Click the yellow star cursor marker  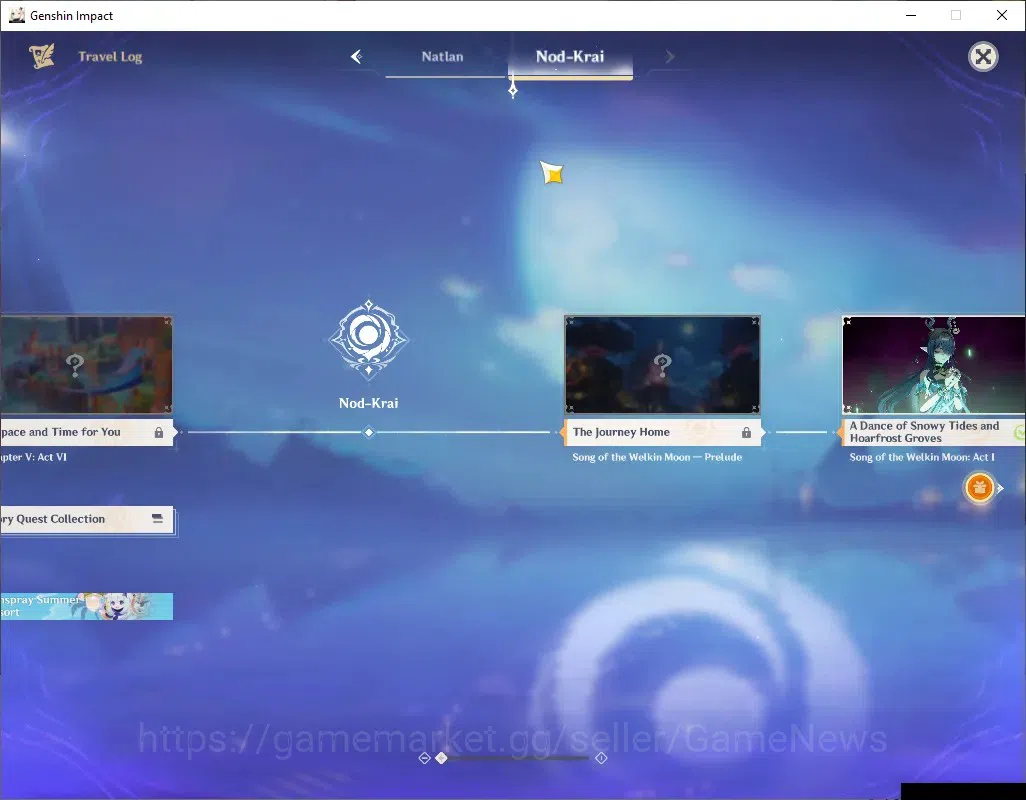(552, 173)
